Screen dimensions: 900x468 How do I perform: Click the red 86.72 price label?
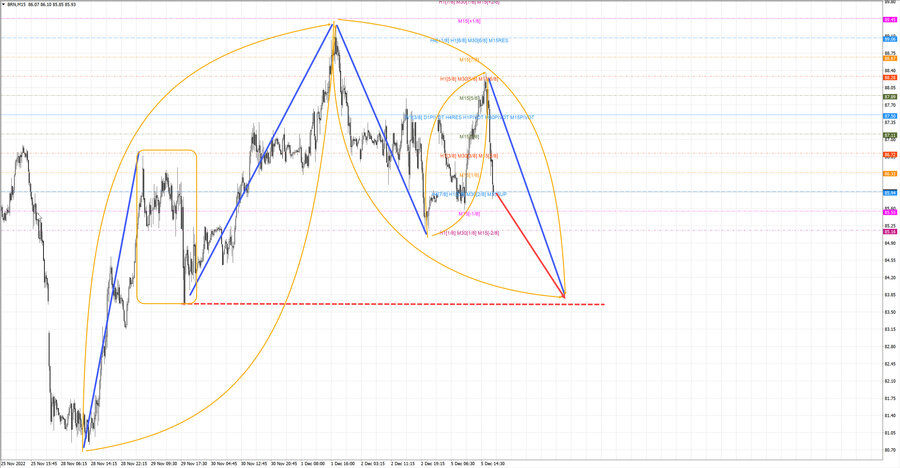pyautogui.click(x=890, y=154)
